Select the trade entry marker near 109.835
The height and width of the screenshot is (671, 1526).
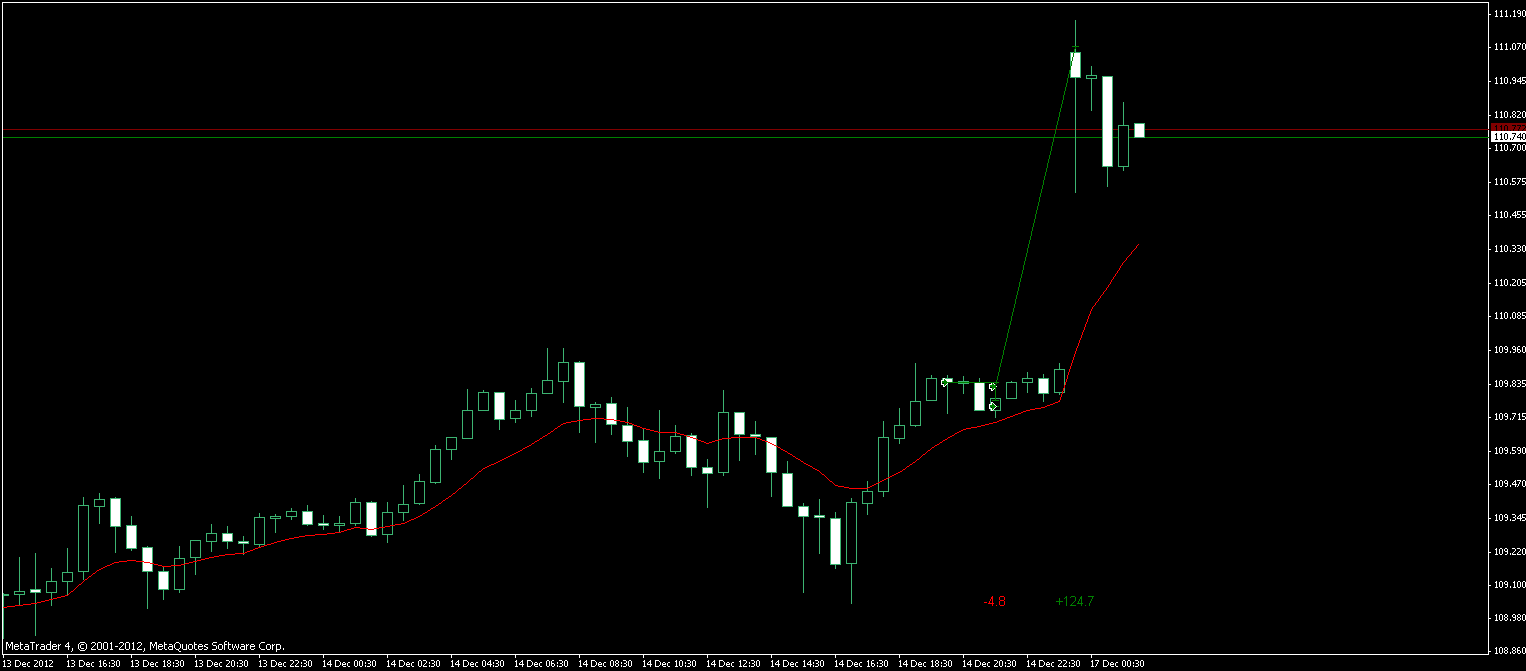[945, 381]
